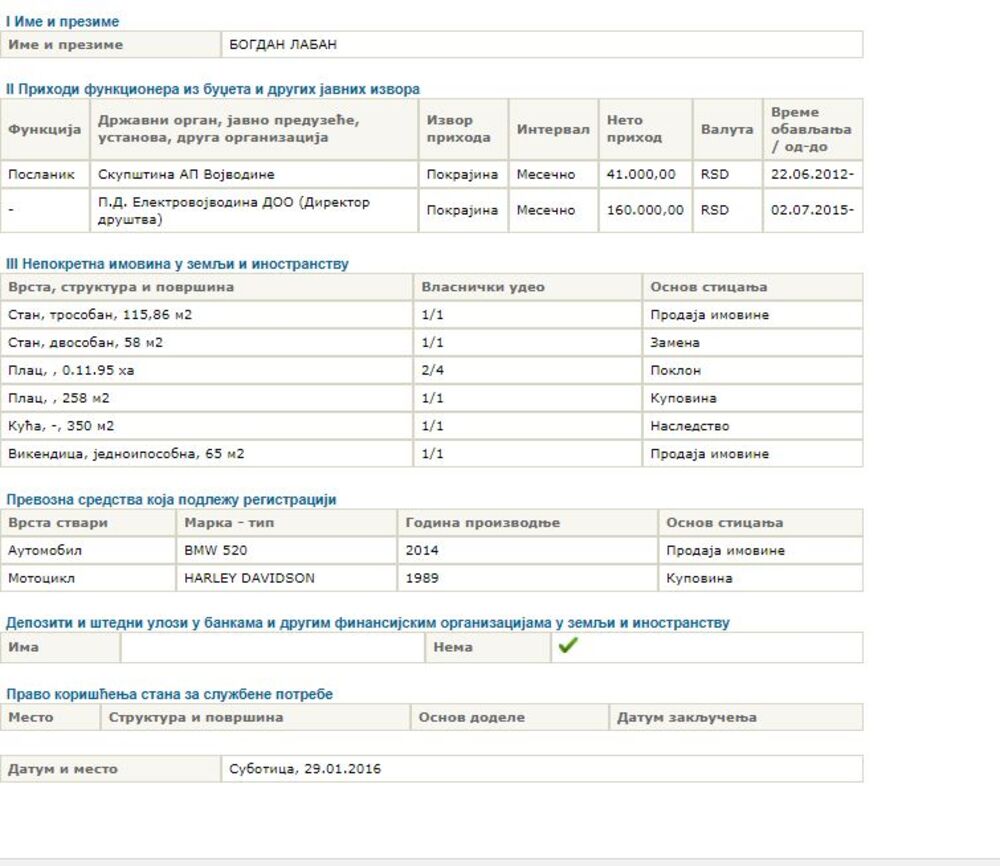Click the Година производње column header
1000x866 pixels.
pos(482,523)
